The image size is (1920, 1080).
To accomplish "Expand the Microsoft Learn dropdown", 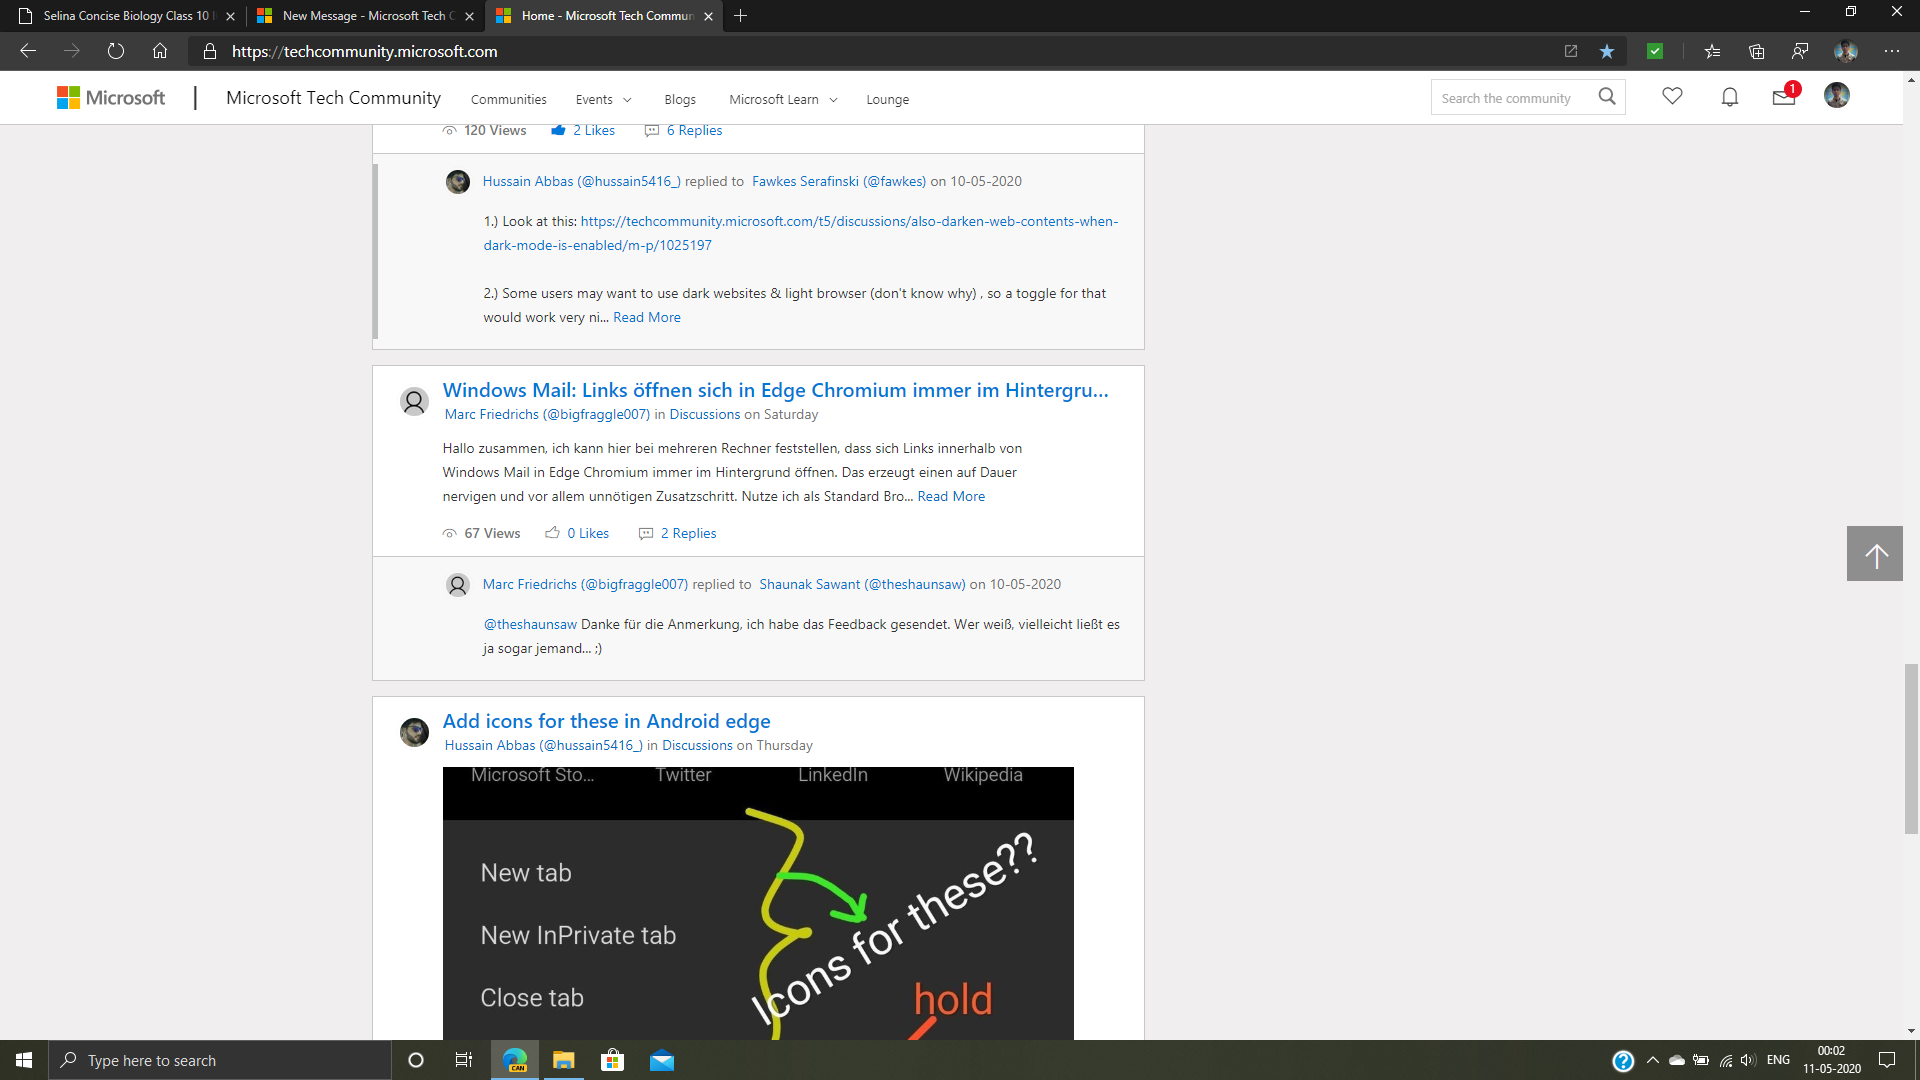I will 782,99.
